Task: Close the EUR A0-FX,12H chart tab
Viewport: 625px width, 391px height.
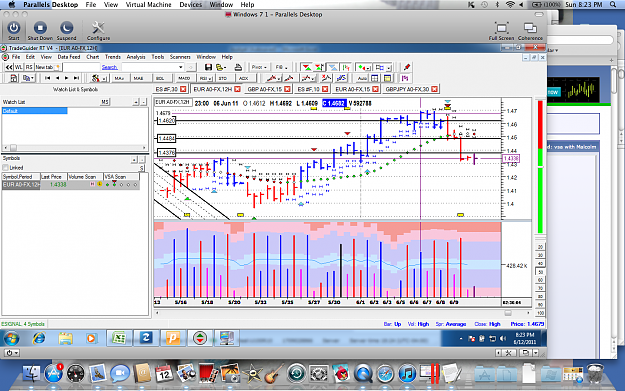Action: (237, 89)
